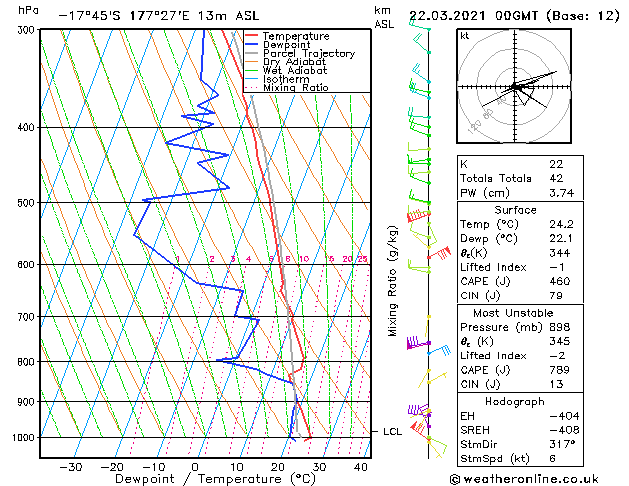This screenshot has width=629, height=486.
Task: Click the hodograph polar plot
Action: pyautogui.click(x=514, y=86)
